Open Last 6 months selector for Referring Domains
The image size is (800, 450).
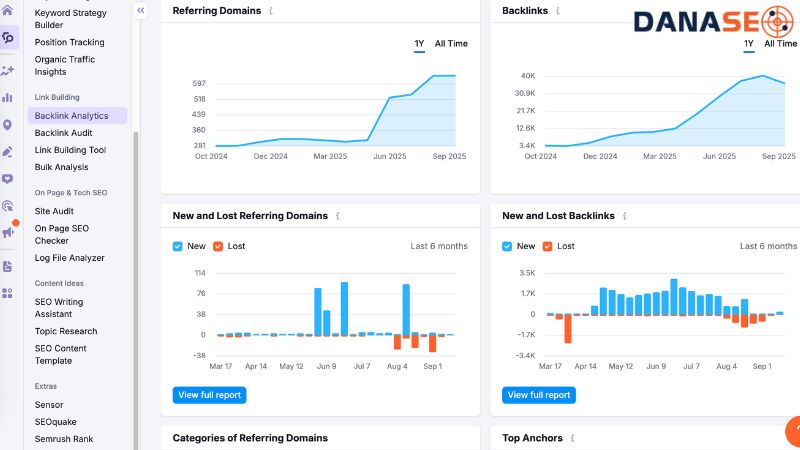(439, 246)
